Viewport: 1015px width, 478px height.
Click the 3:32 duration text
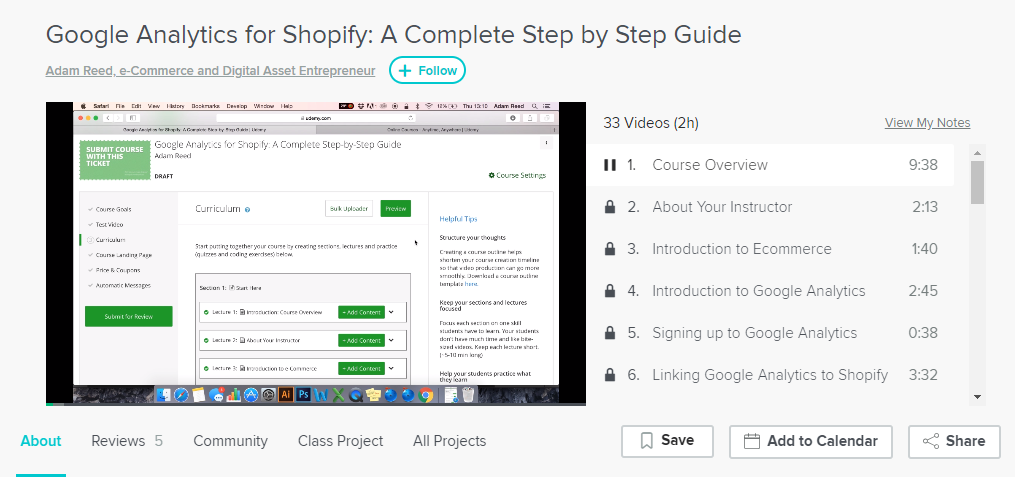(923, 375)
